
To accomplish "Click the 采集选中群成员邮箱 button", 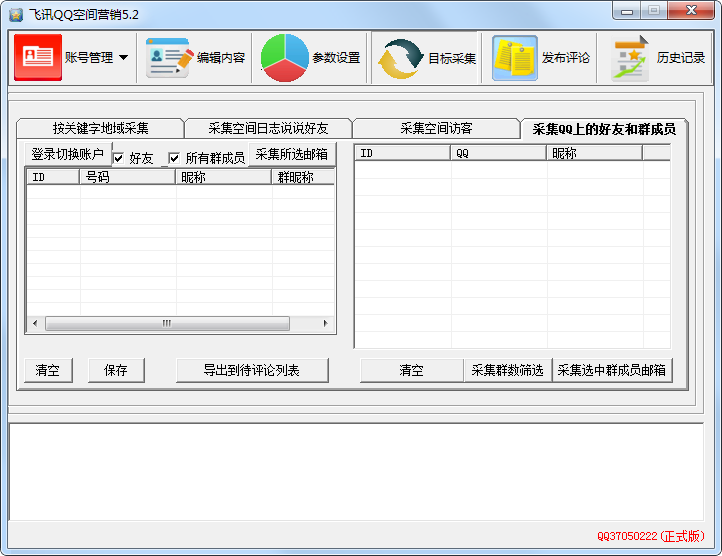I will pyautogui.click(x=612, y=370).
